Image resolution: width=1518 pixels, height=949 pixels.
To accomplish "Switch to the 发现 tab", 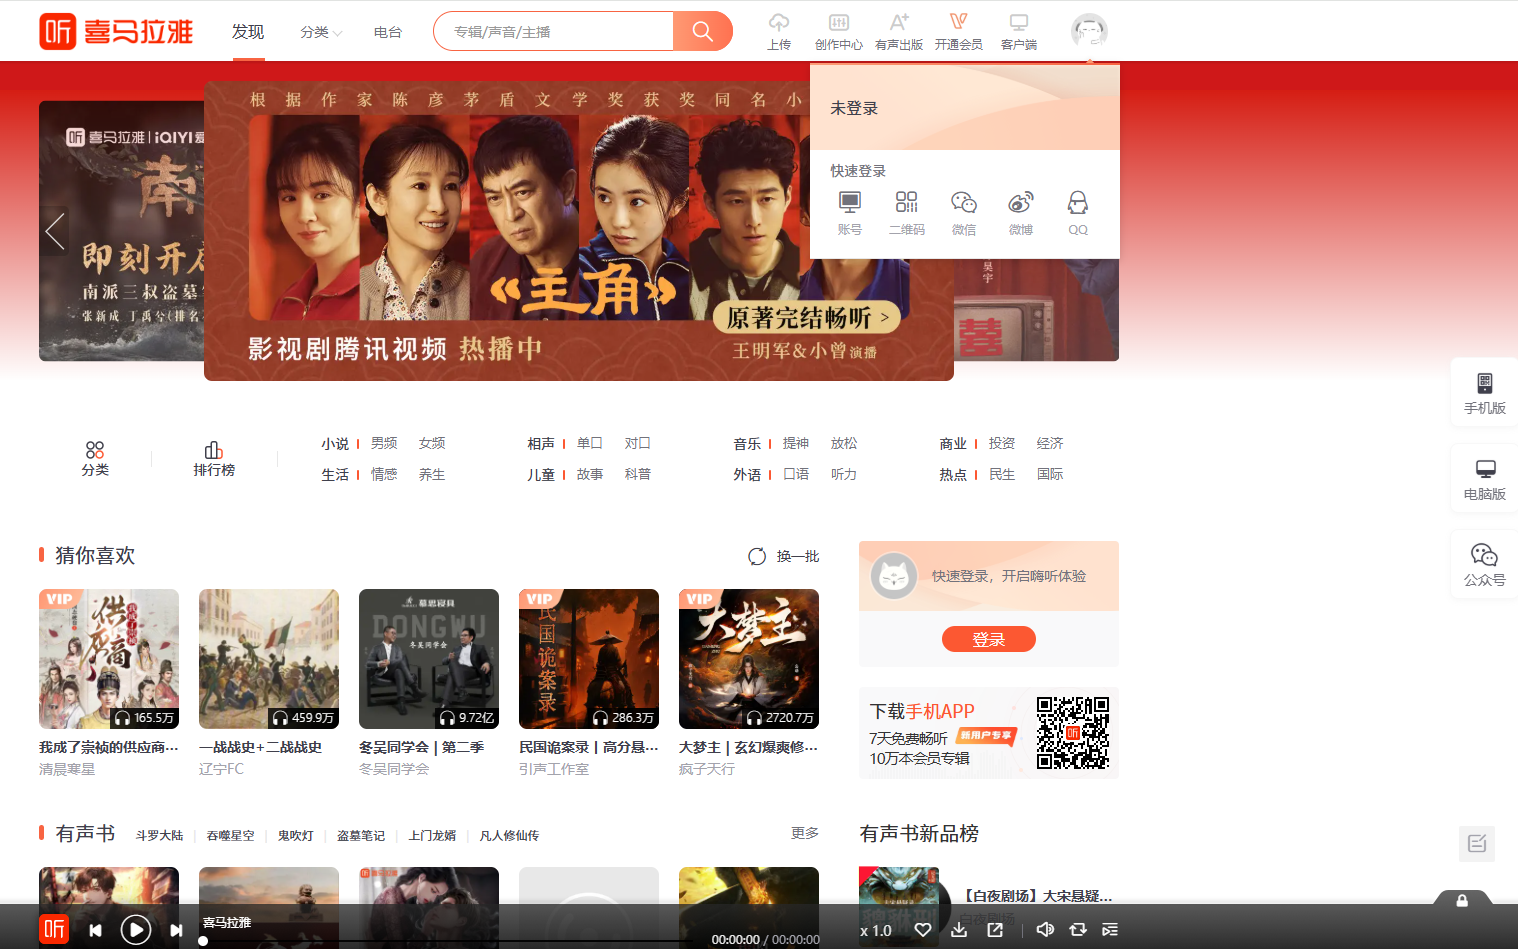I will [x=248, y=32].
